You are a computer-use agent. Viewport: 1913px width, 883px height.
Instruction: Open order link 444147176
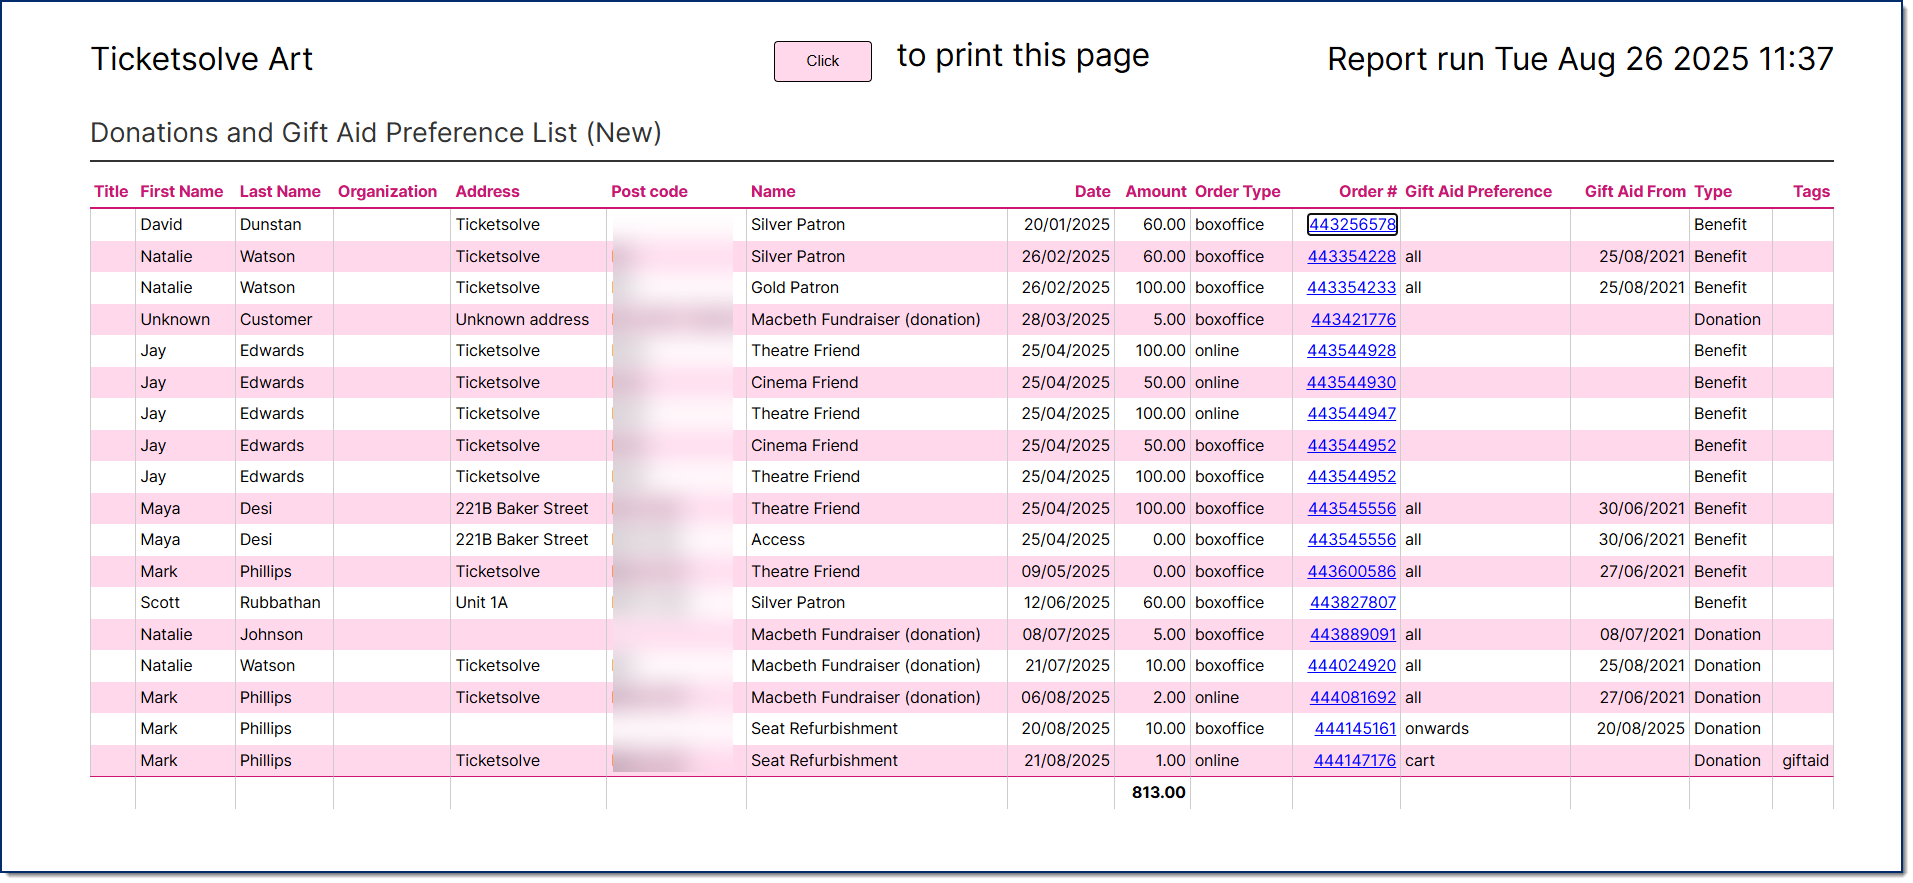click(x=1355, y=761)
